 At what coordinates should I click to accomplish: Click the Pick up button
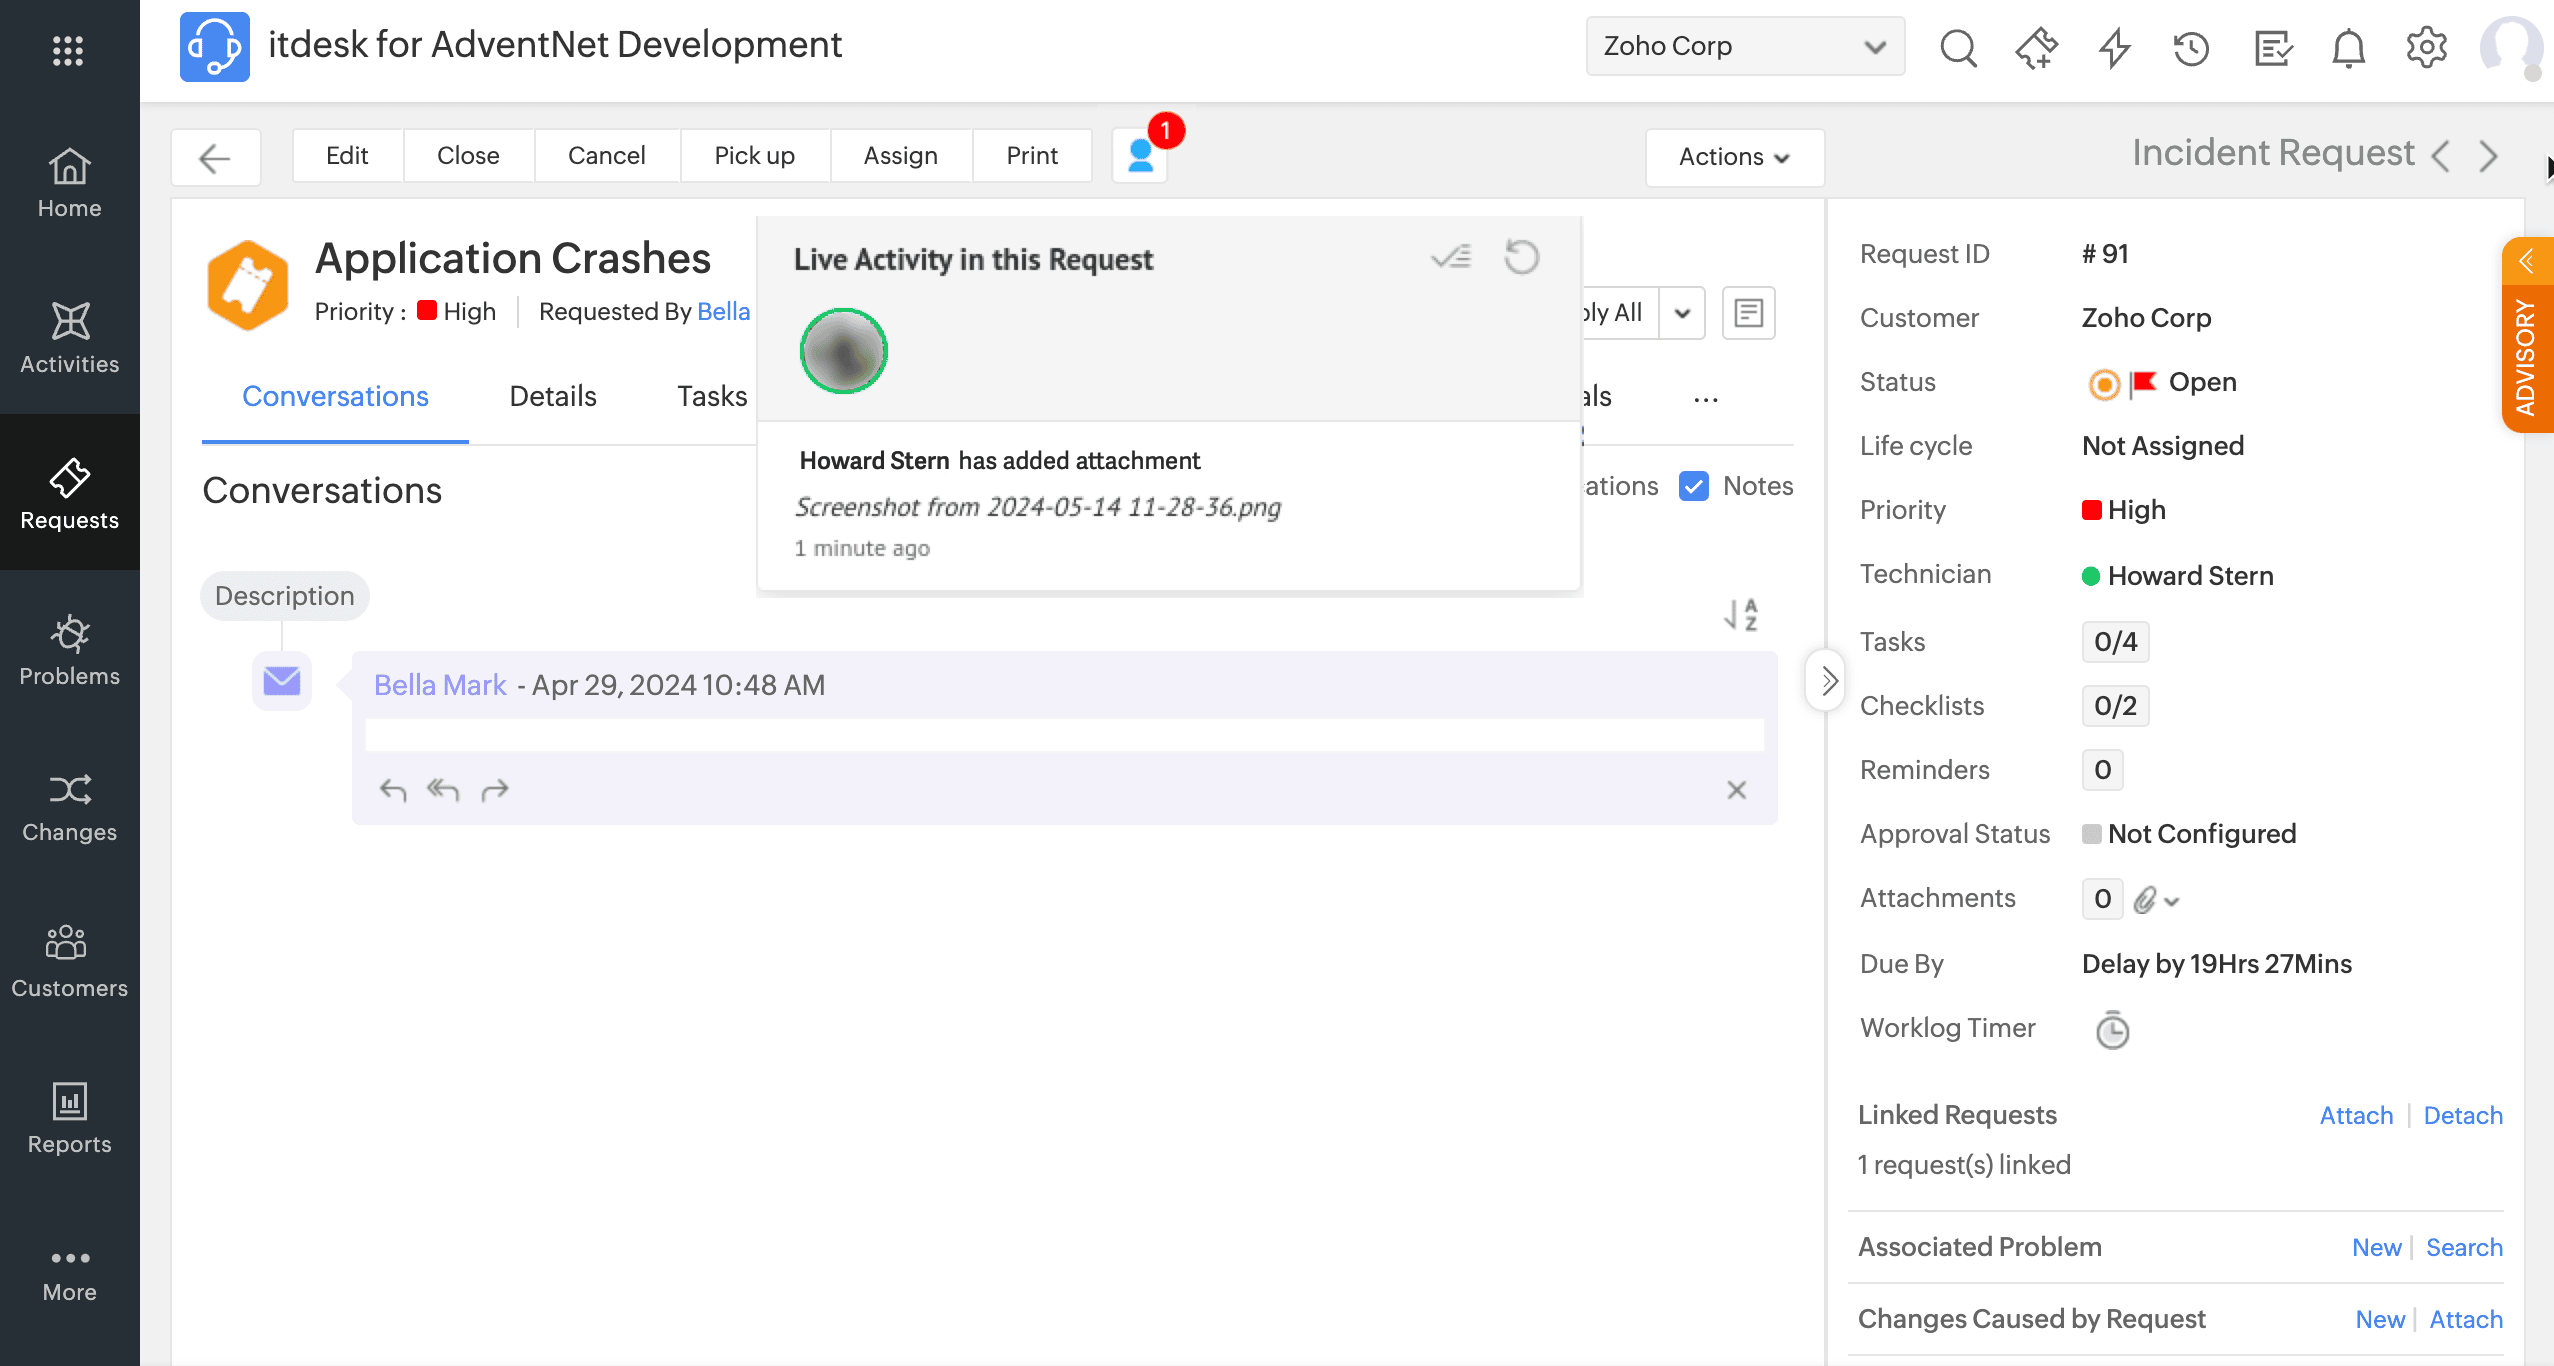tap(754, 156)
